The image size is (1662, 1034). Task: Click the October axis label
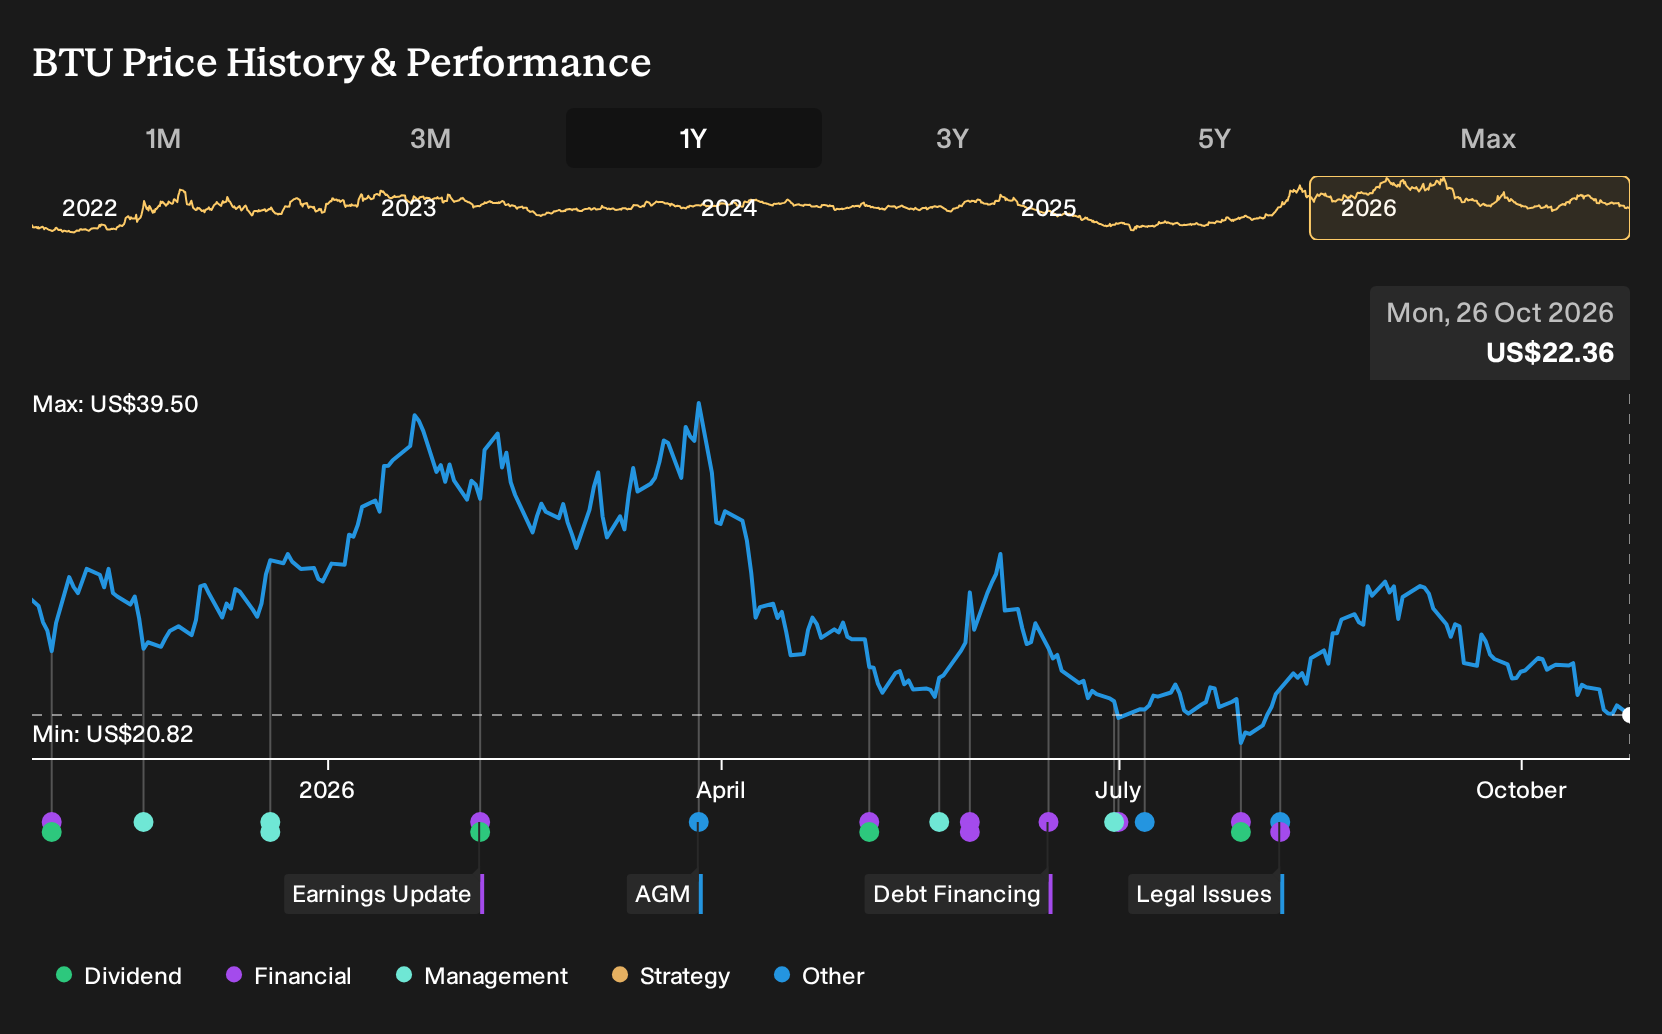pos(1521,790)
